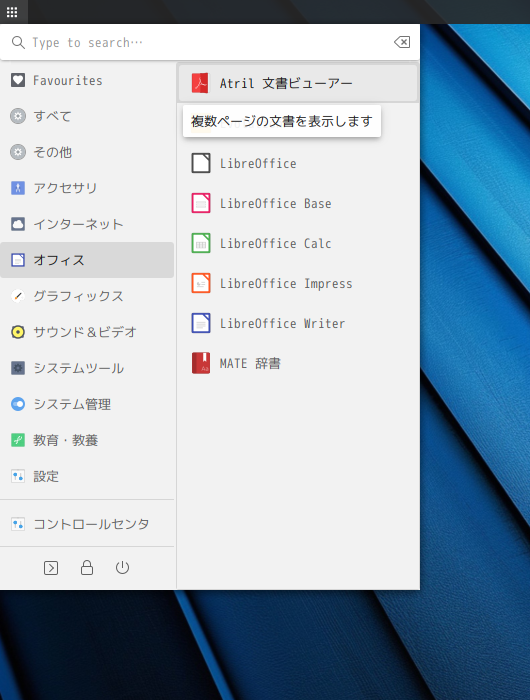This screenshot has height=700, width=530.
Task: Select the アクセサリ category
Action: 87,188
